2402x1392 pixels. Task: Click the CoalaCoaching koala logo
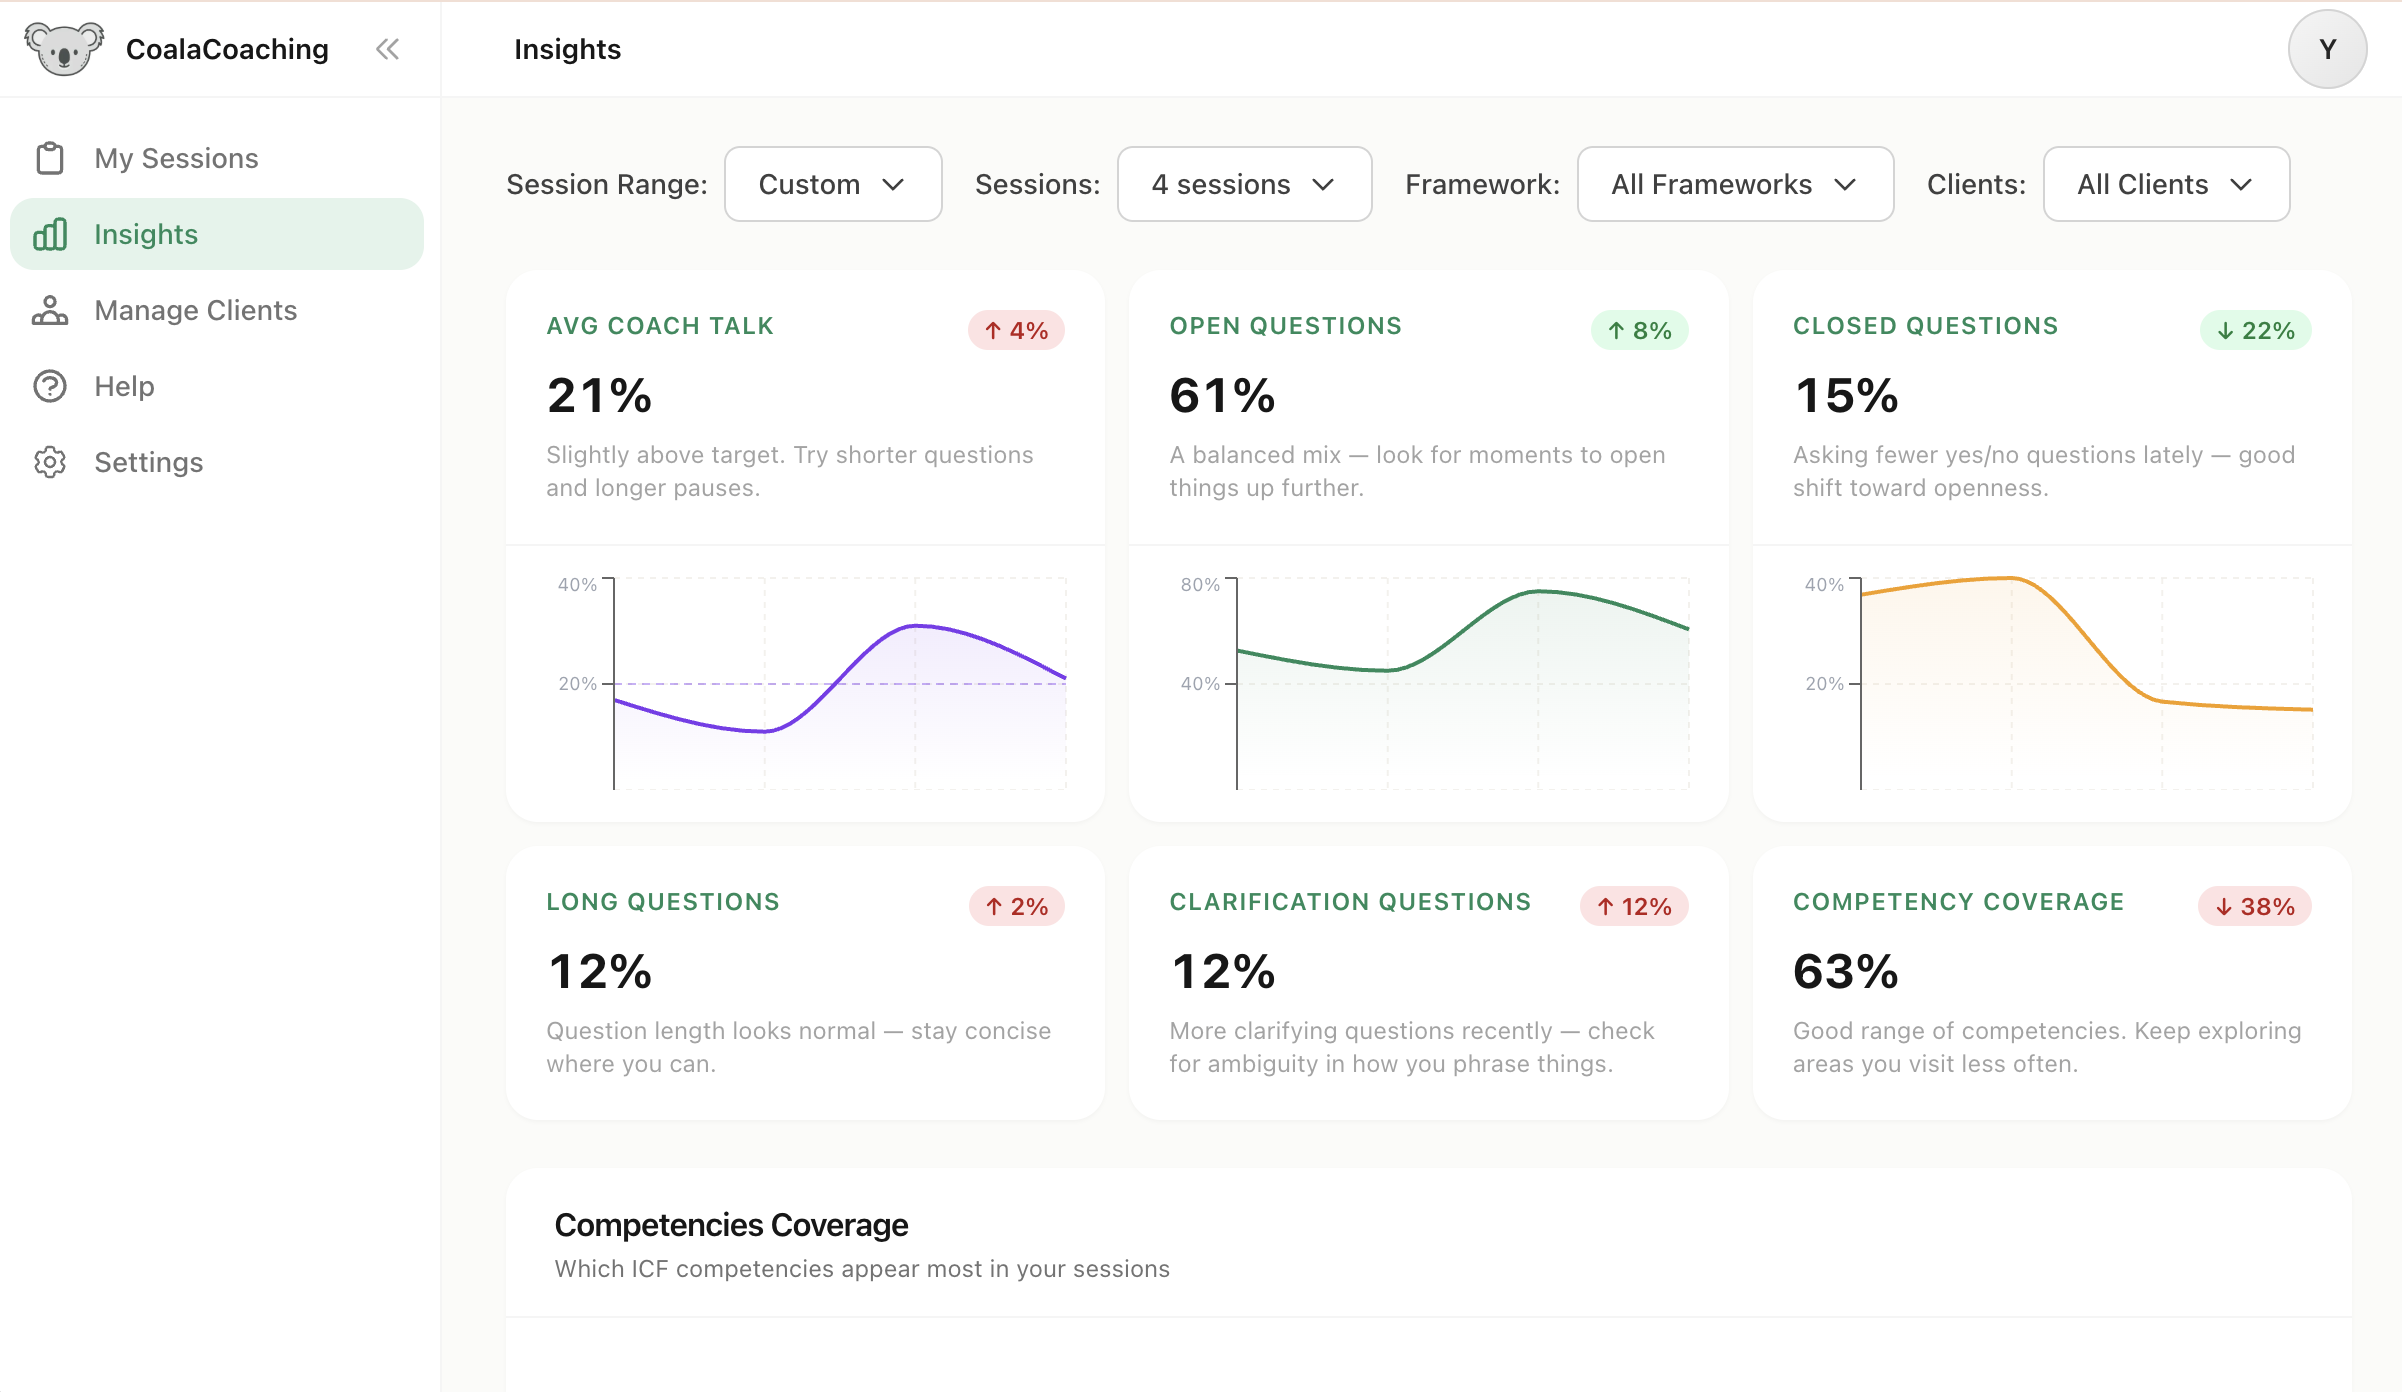click(x=64, y=48)
